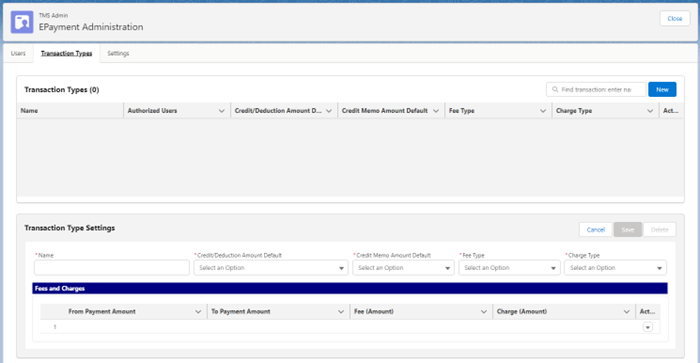Expand To Payment Amount column chevron
Screen dimensions: 700x363
341,312
